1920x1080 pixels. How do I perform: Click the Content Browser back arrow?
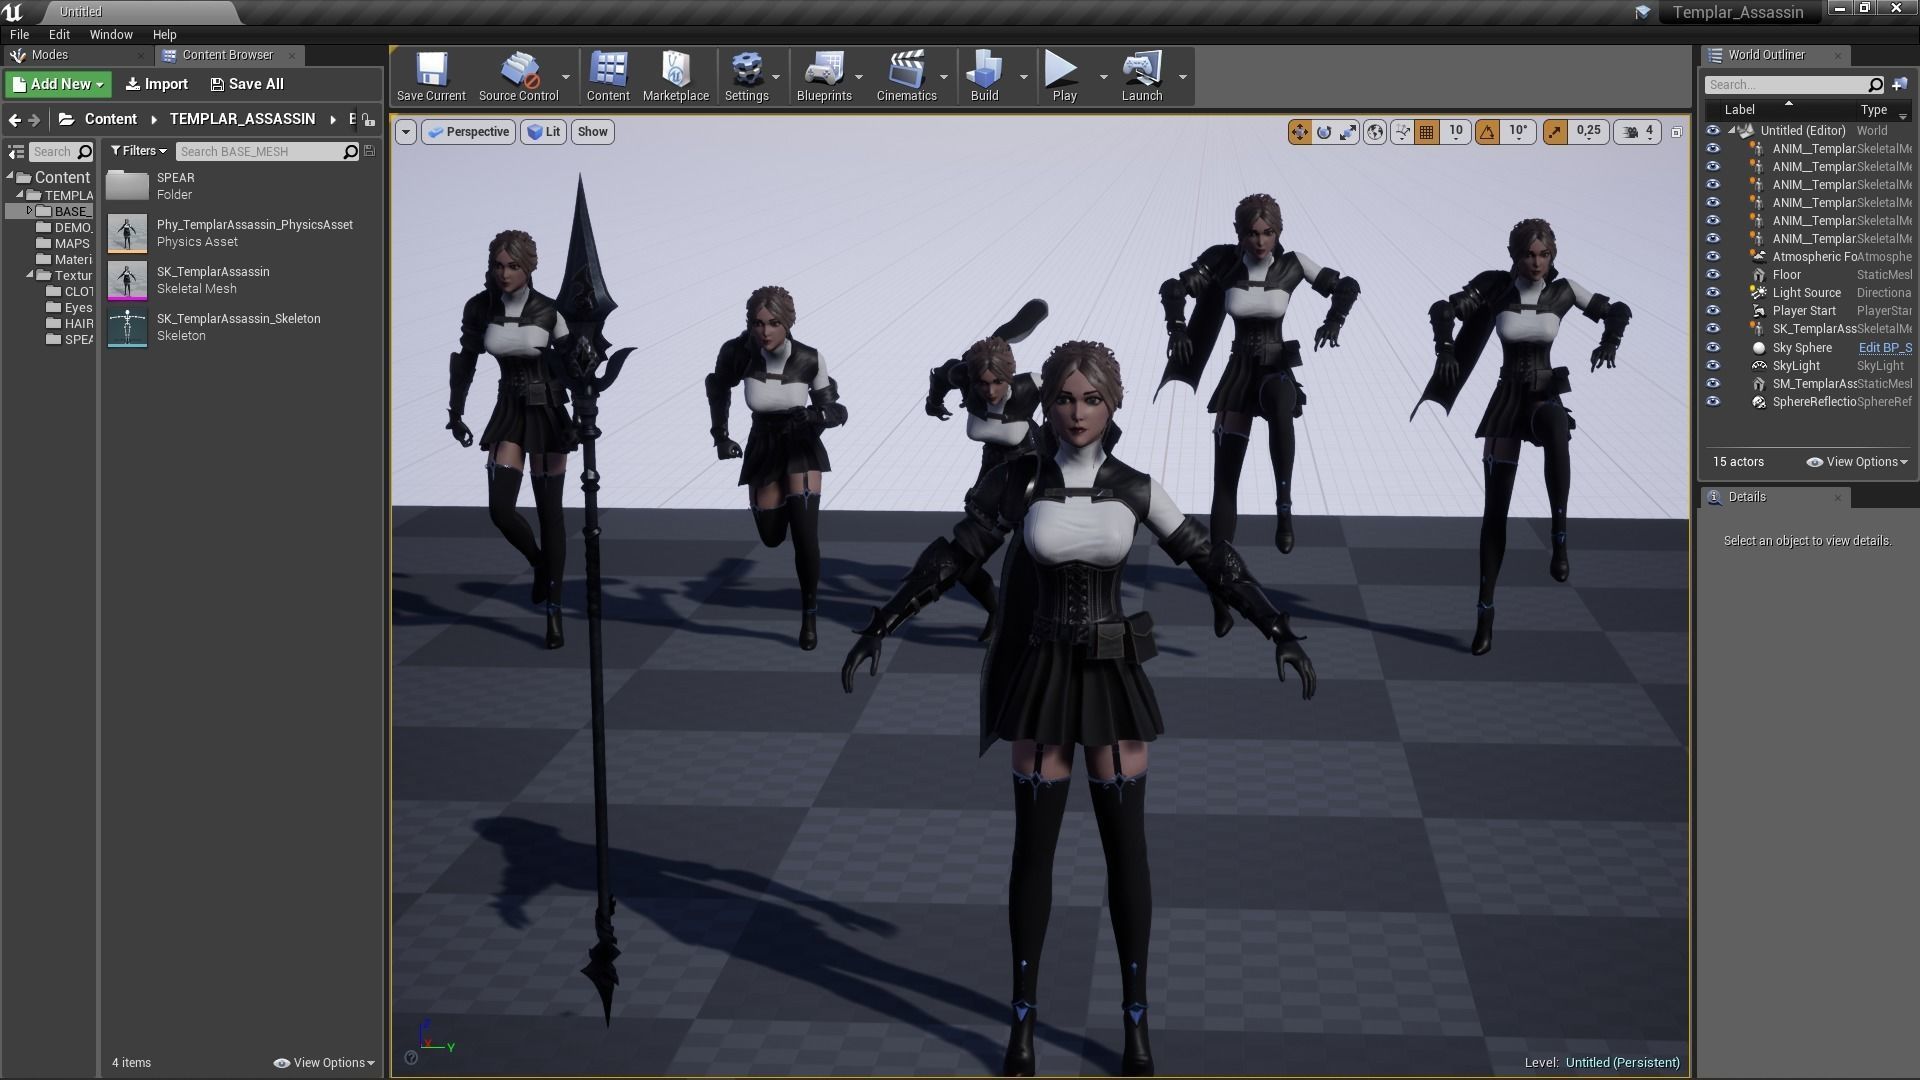[x=14, y=120]
